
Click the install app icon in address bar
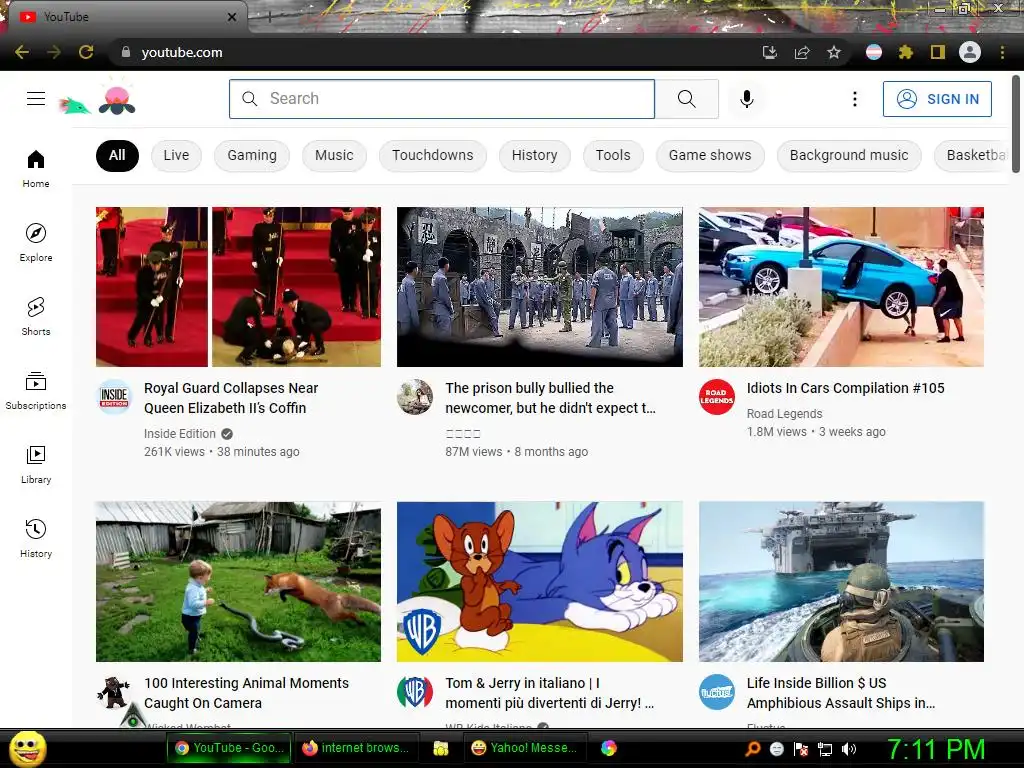coord(770,52)
